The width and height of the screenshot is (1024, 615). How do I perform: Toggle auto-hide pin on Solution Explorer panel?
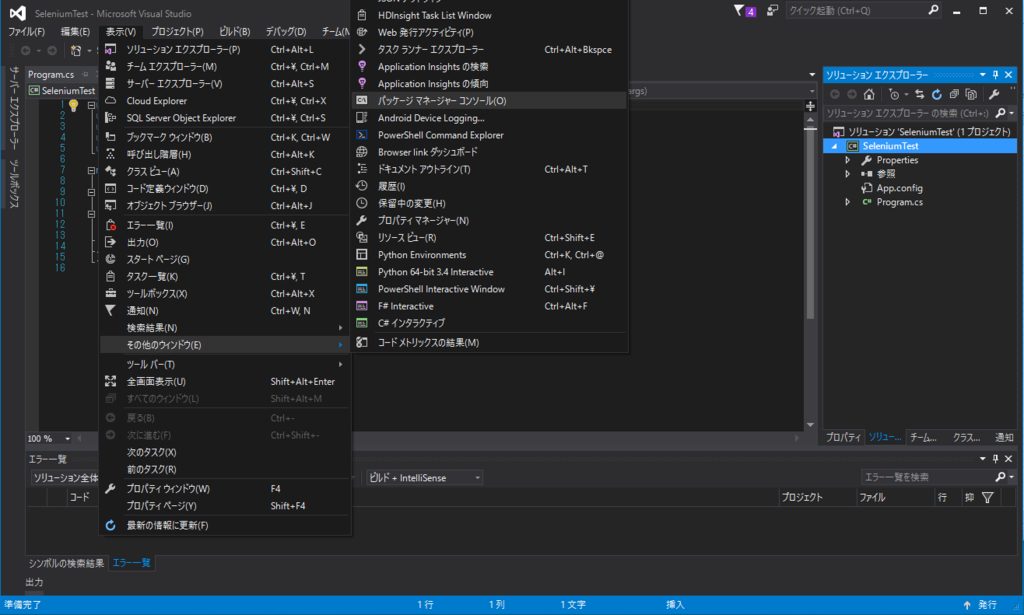click(x=995, y=74)
